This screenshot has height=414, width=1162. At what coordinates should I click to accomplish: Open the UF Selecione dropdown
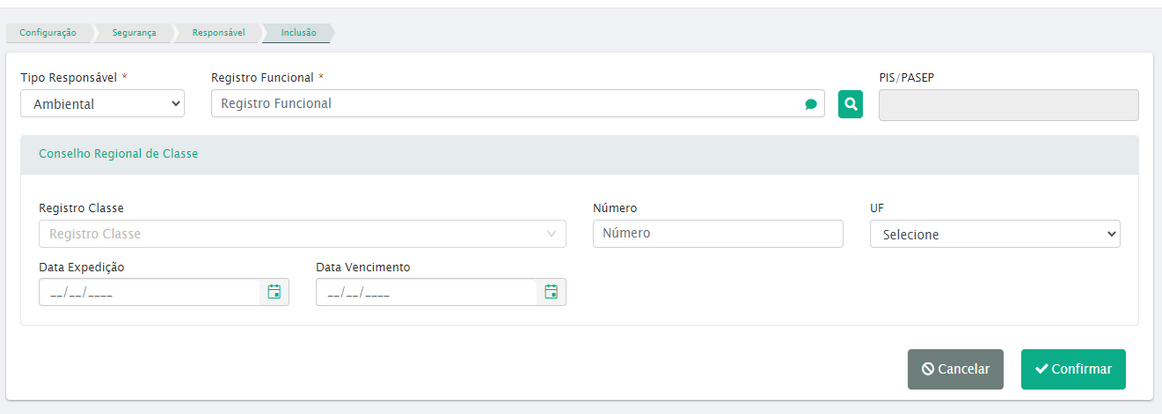click(x=995, y=234)
